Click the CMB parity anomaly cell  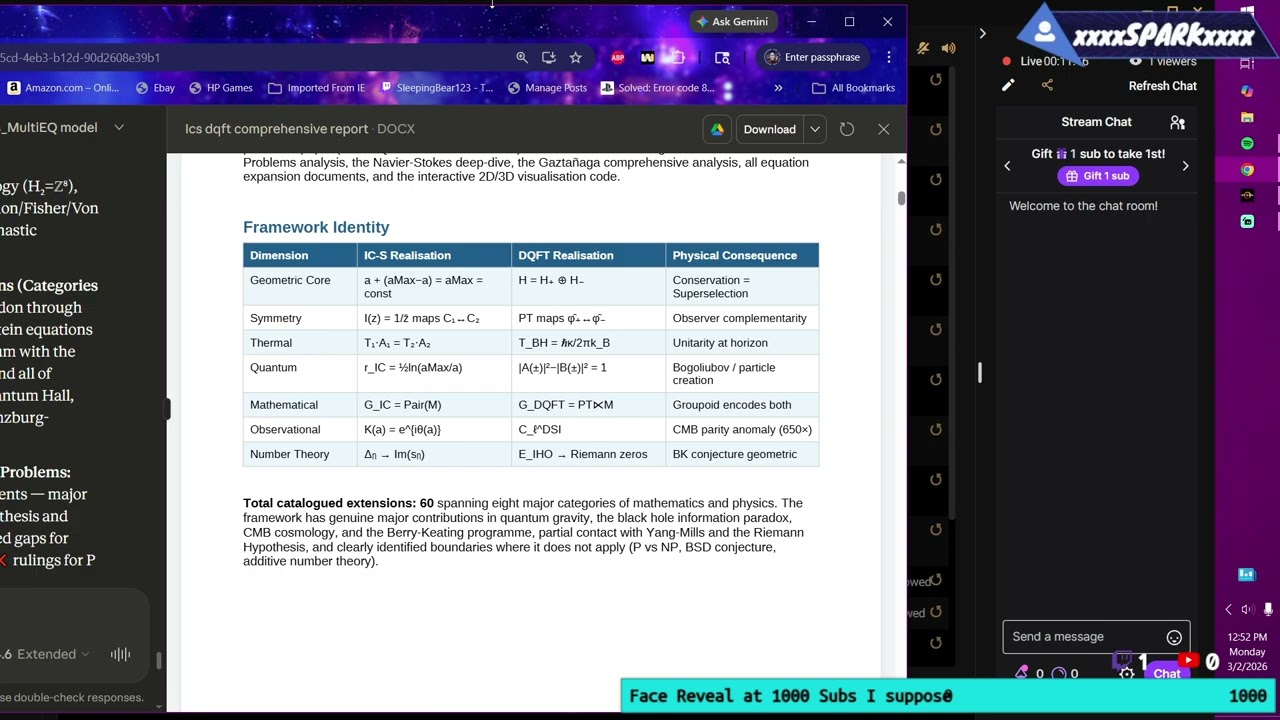(x=742, y=429)
